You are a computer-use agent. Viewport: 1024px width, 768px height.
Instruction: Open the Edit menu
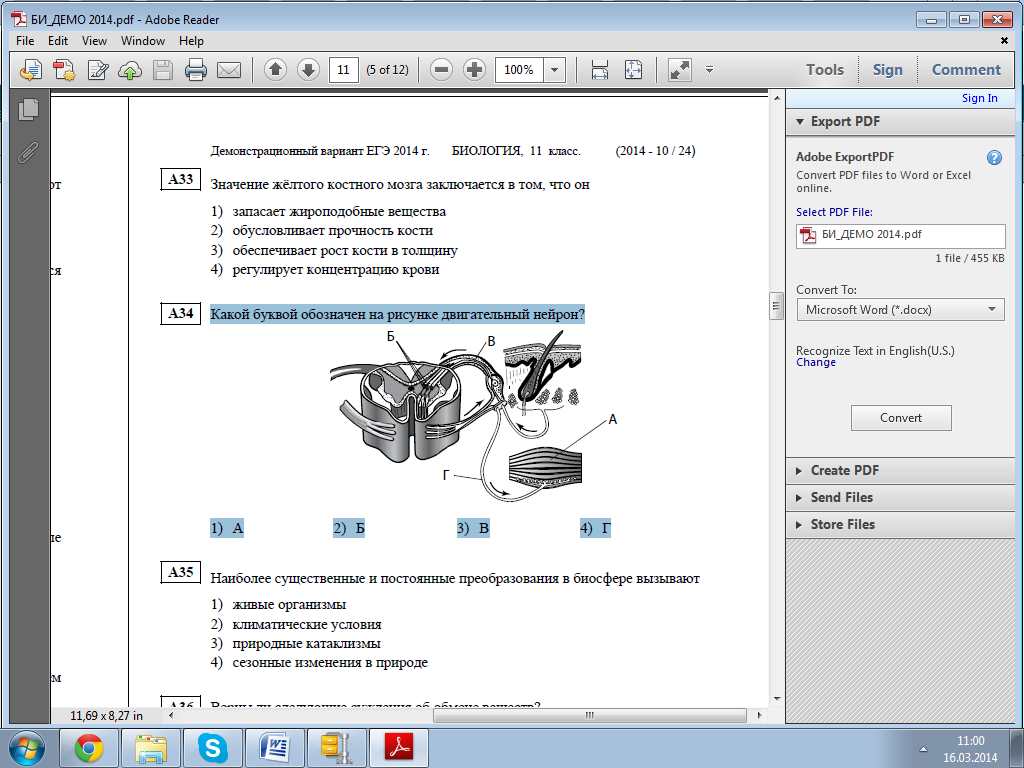click(x=57, y=40)
